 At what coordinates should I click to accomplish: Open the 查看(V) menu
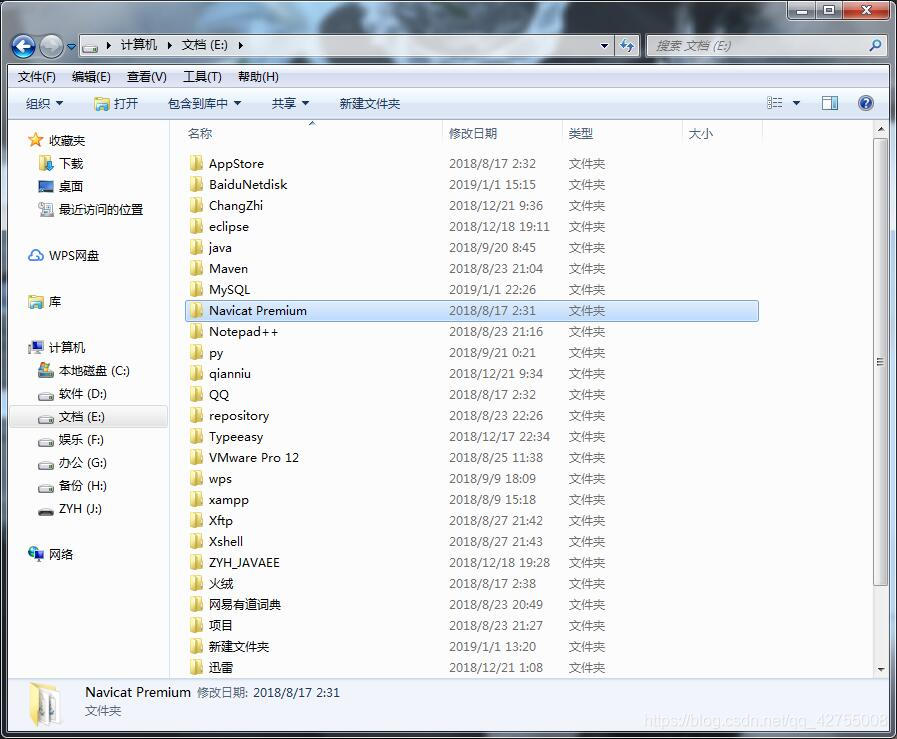[x=146, y=77]
